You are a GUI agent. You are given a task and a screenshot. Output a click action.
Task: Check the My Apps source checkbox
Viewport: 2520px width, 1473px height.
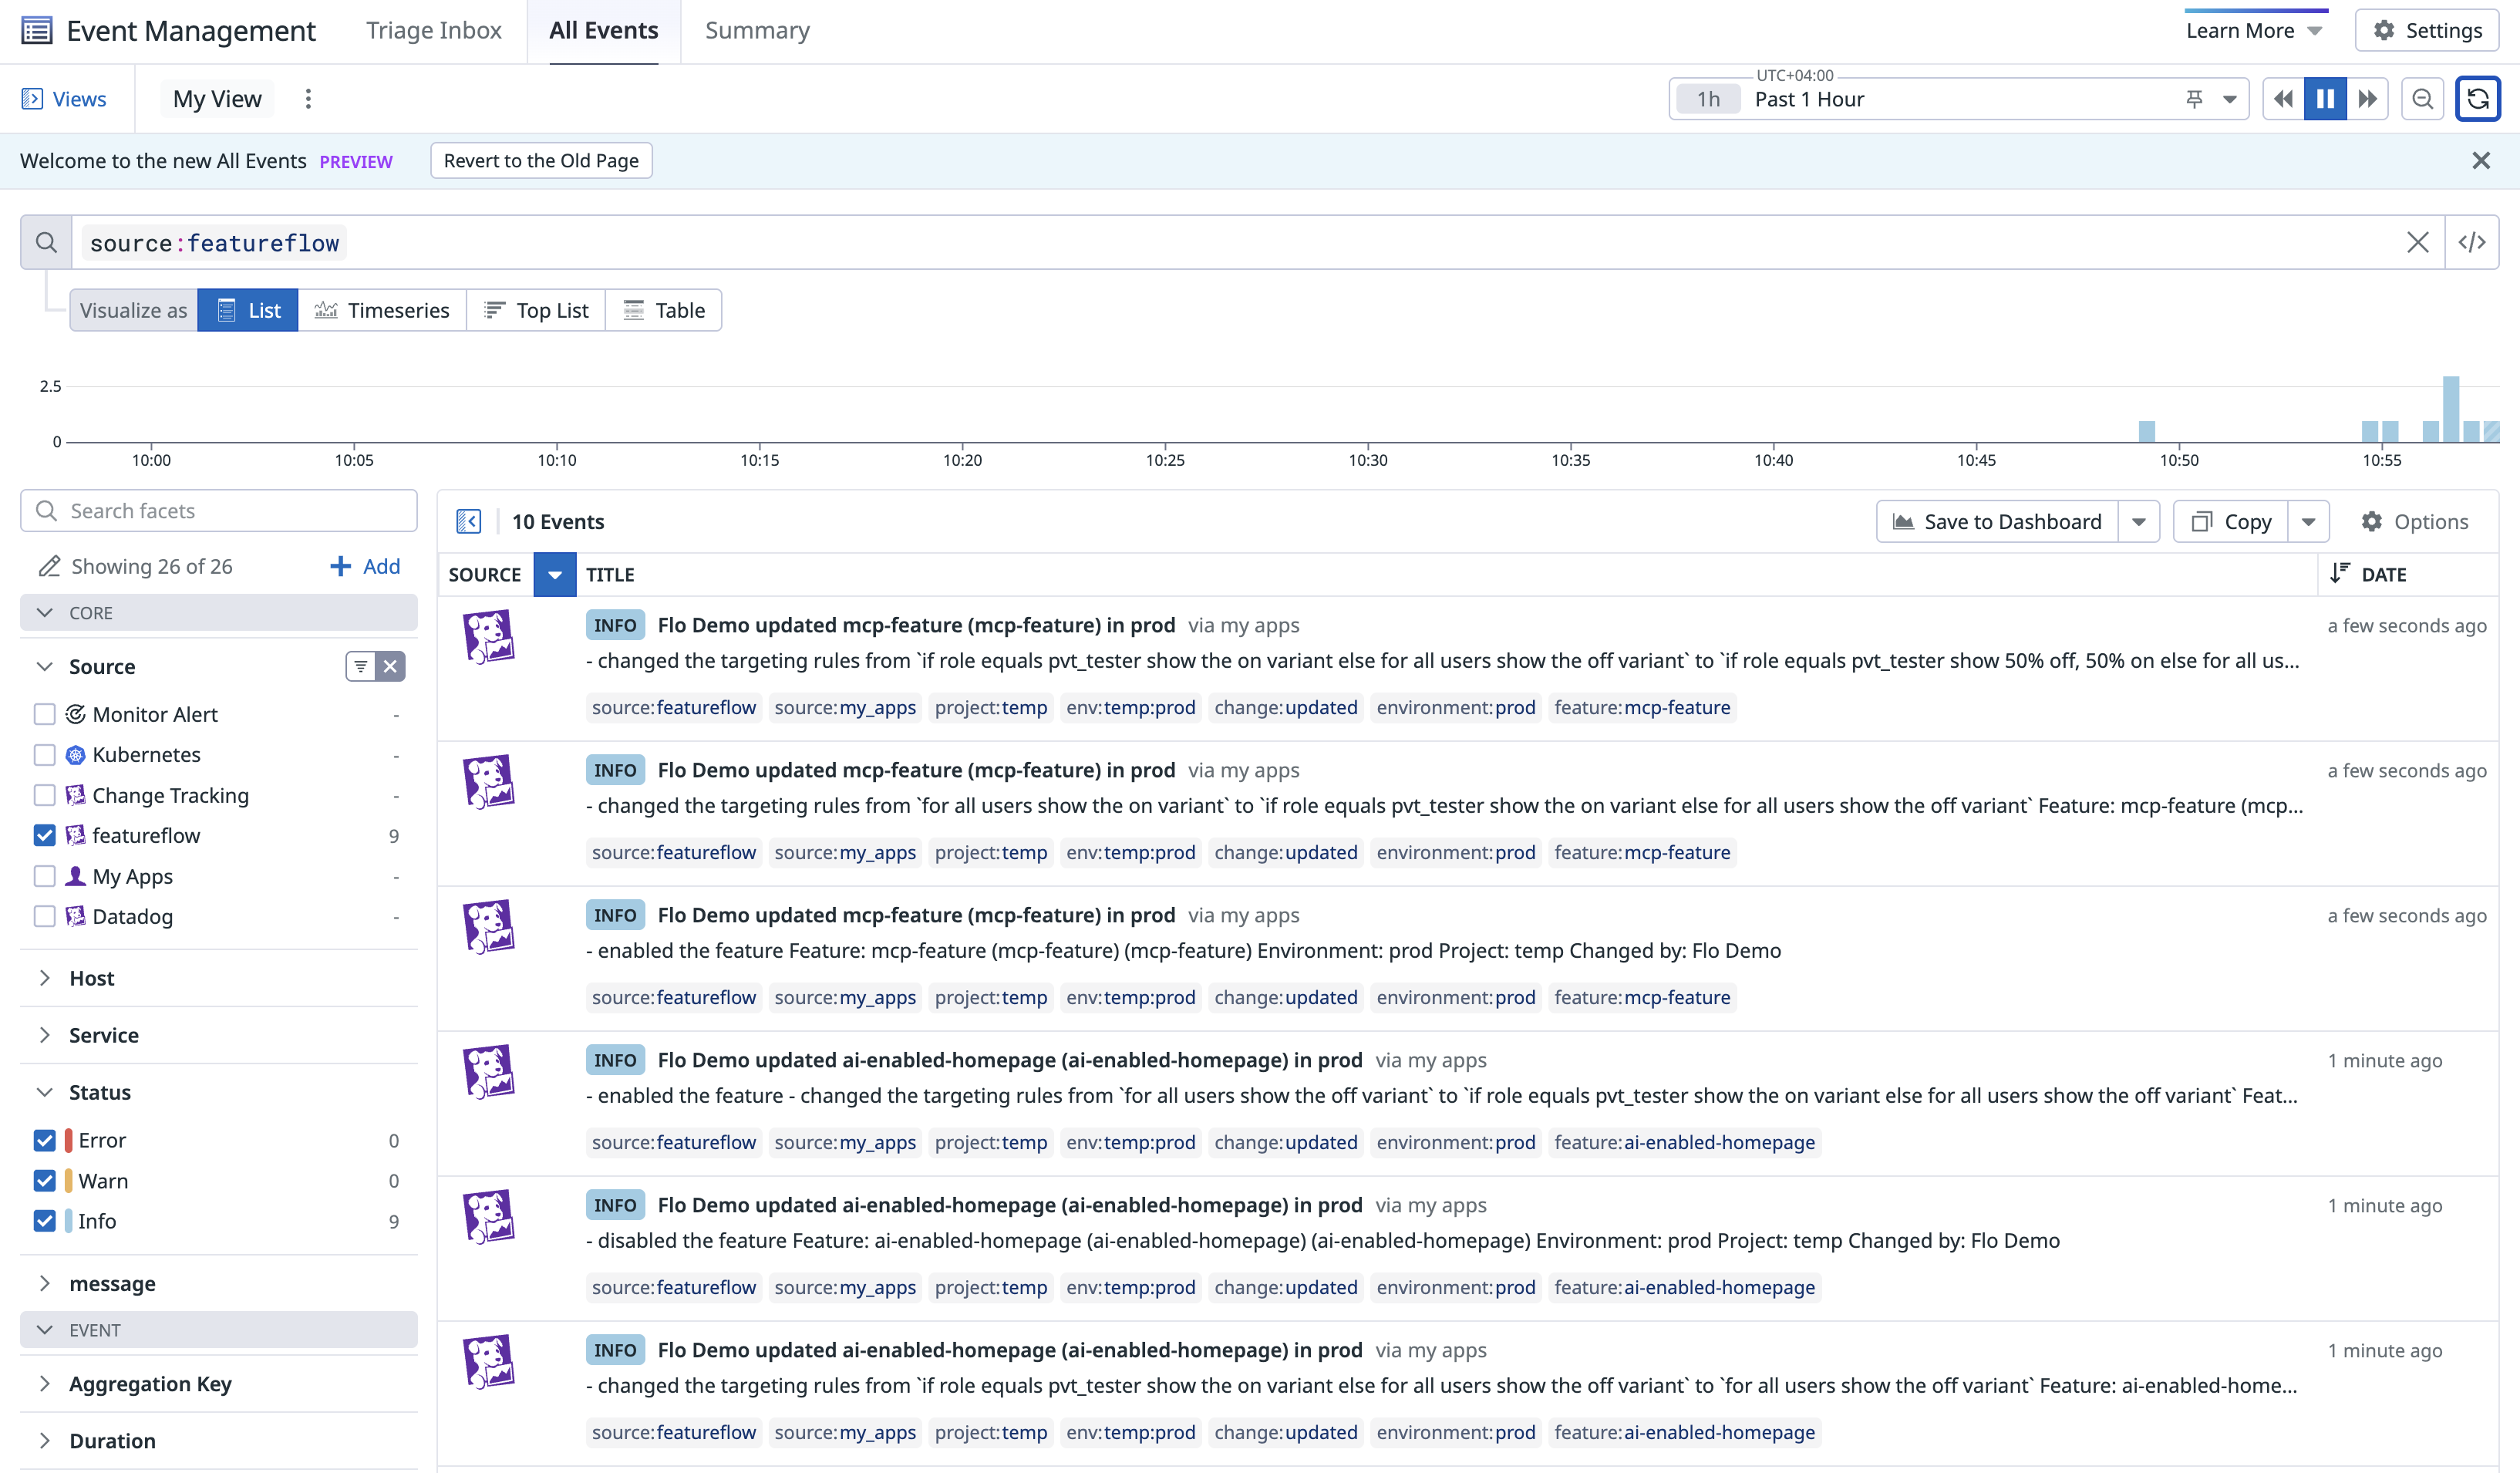click(44, 876)
